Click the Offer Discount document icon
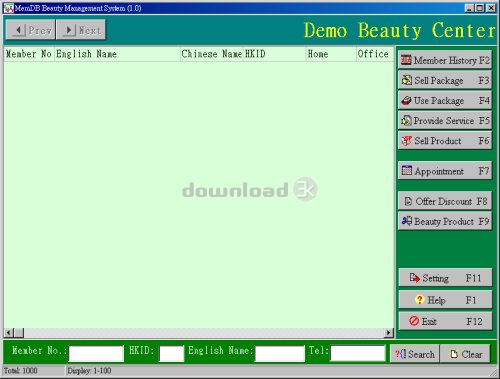This screenshot has width=500, height=379. pyautogui.click(x=408, y=201)
